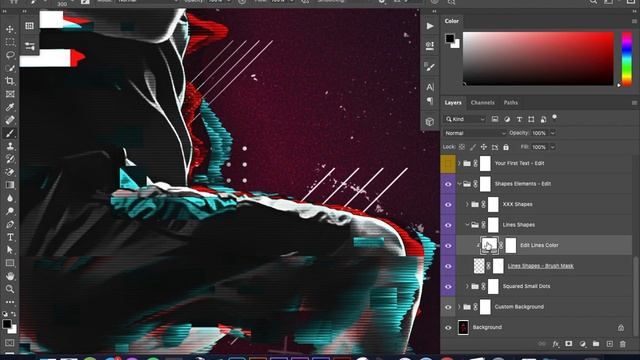Viewport: 640px width, 360px height.
Task: Select the Zoom tool
Action: coord(10,289)
